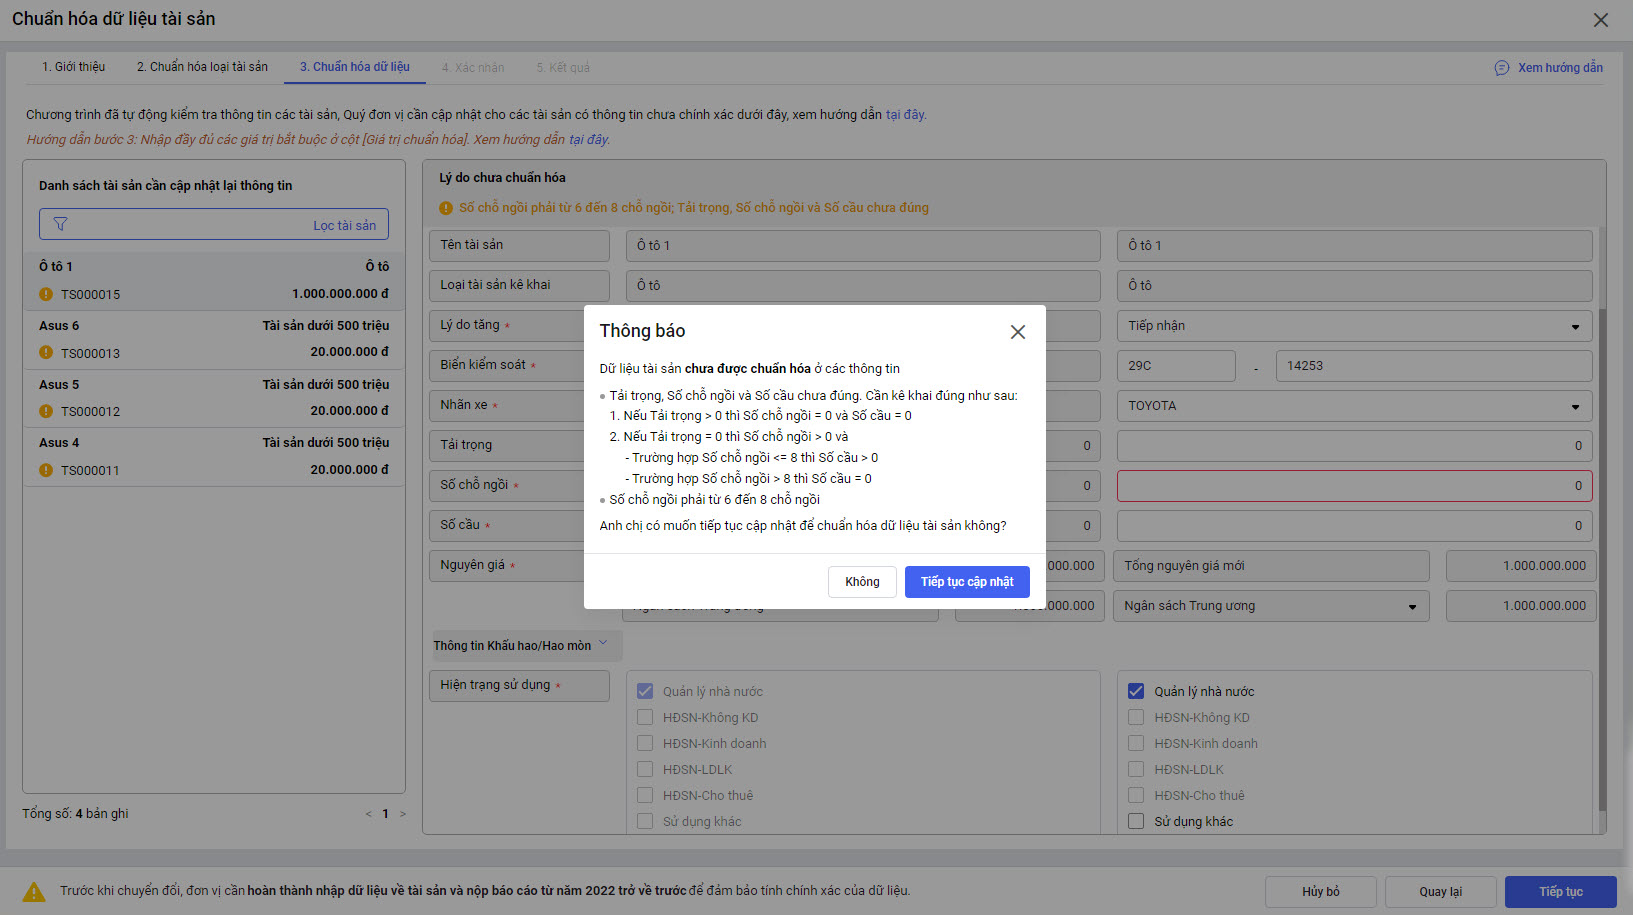This screenshot has height=915, width=1633.
Task: Click the yellow warning triangle at bottom
Action: [34, 892]
